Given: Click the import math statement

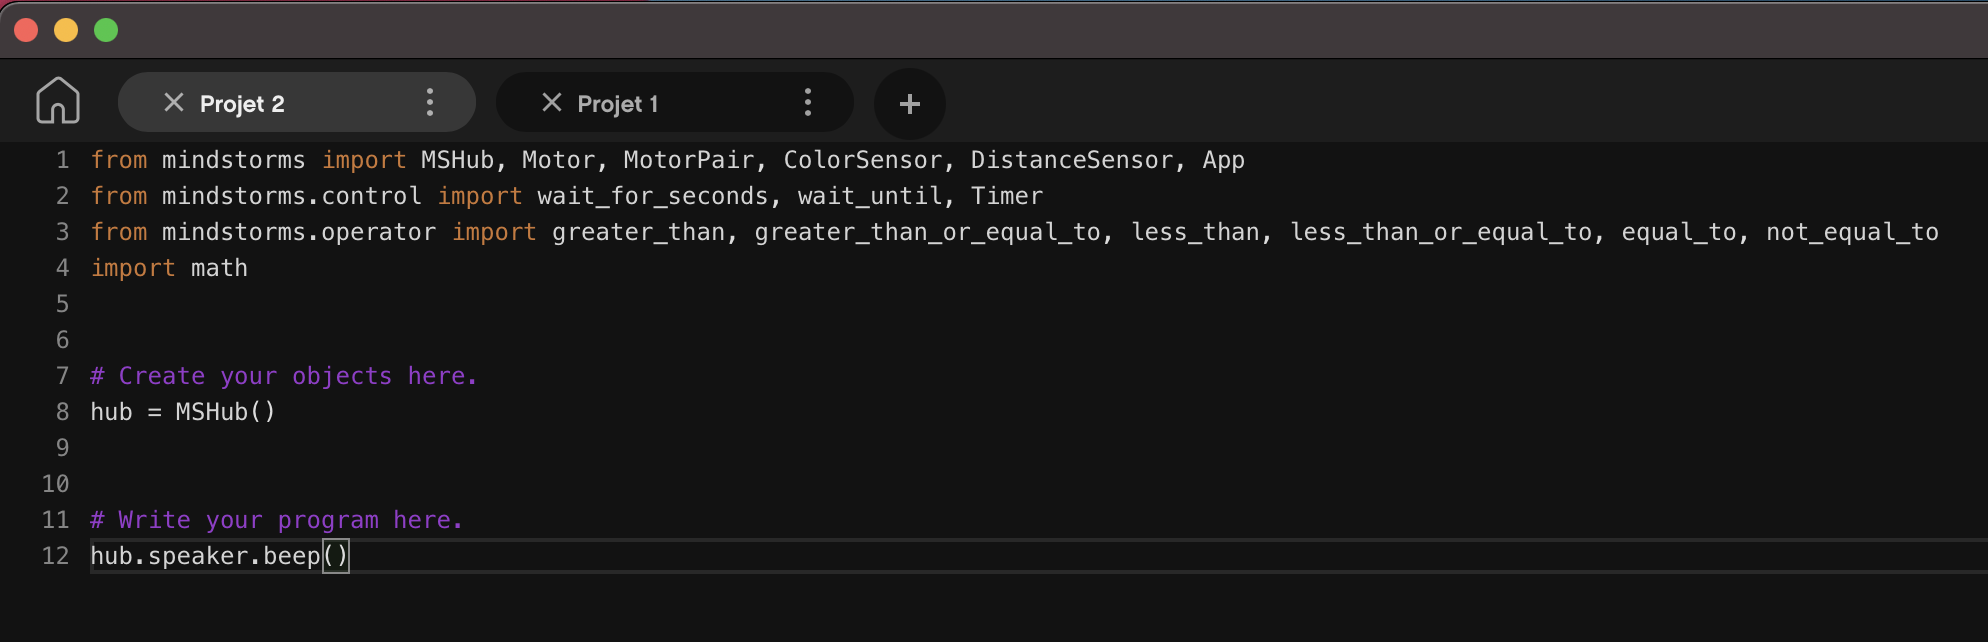Looking at the screenshot, I should [x=168, y=267].
